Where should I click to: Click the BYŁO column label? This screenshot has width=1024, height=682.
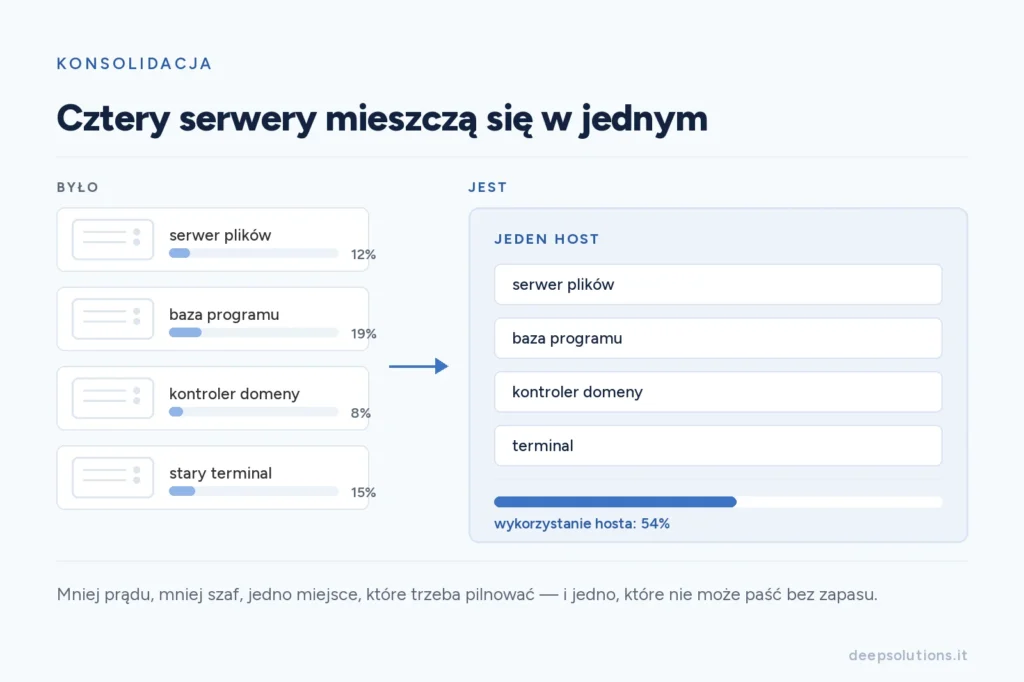click(78, 187)
